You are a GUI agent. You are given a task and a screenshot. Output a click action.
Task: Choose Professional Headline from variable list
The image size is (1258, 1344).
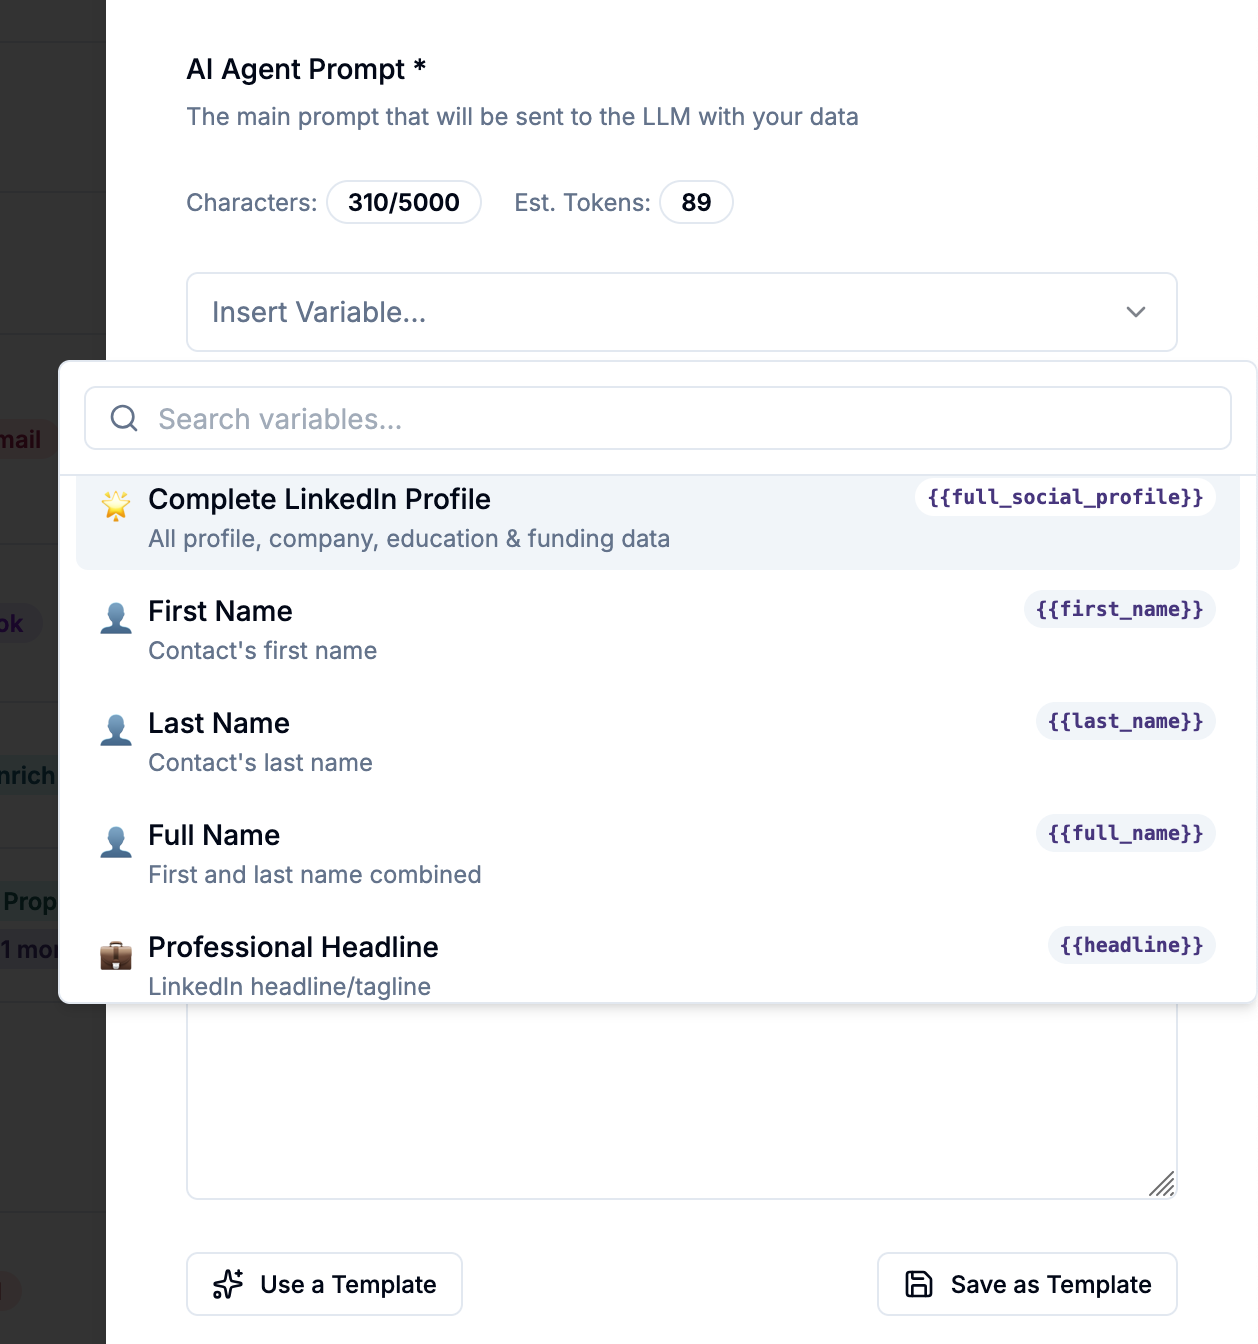pos(658,963)
